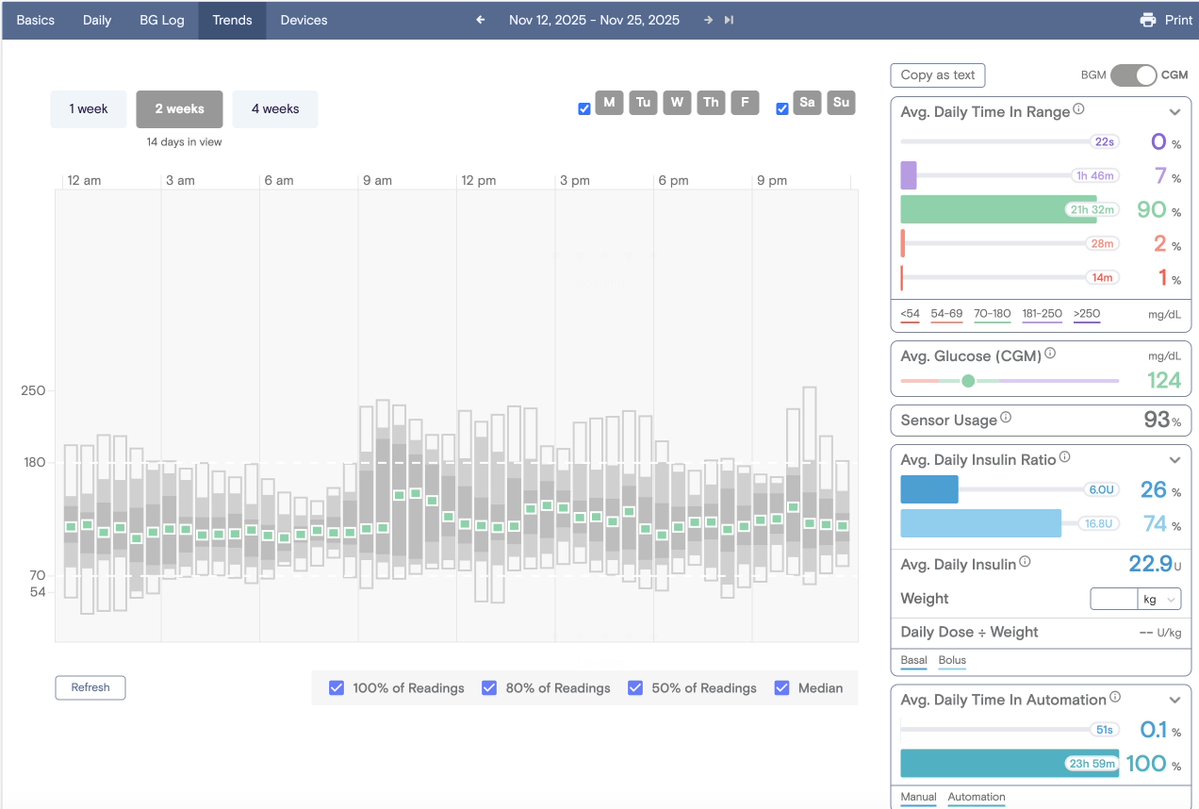1199x809 pixels.
Task: Collapse the Avg. Daily Insulin Ratio section
Action: [x=1175, y=459]
